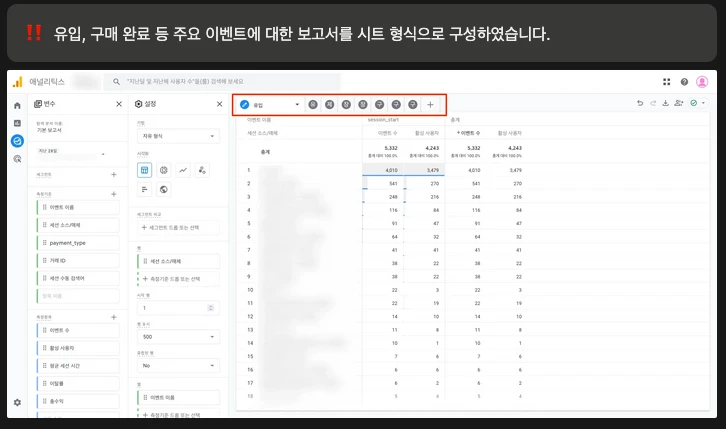Click the exploration name 기본 보고서

50,130
